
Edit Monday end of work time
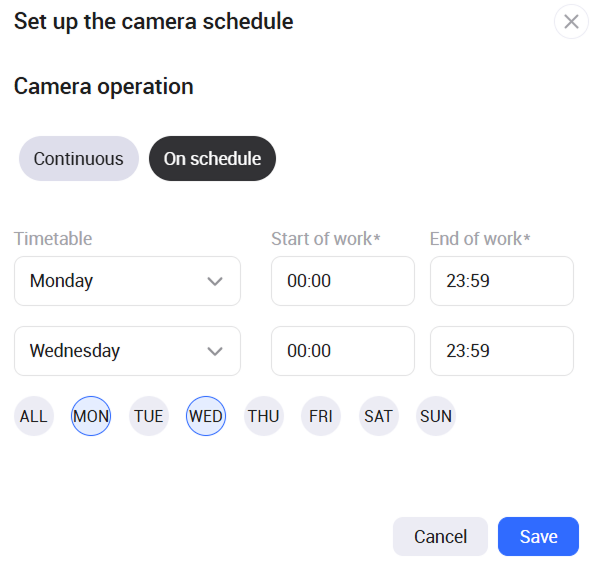502,281
